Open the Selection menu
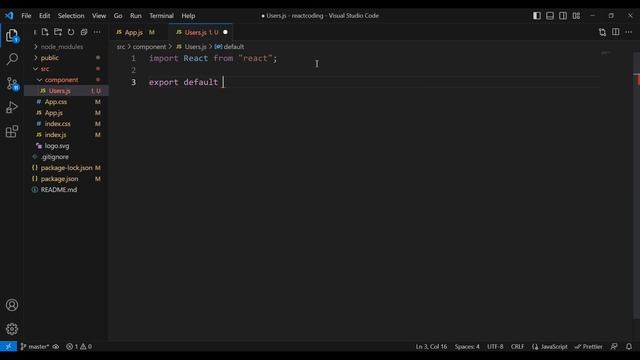This screenshot has width=640, height=360. tap(71, 16)
